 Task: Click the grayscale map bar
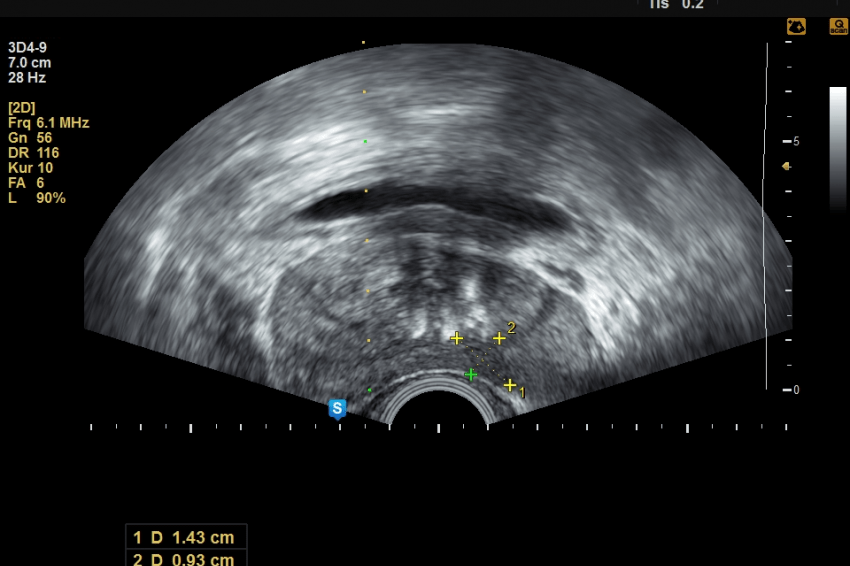click(838, 149)
